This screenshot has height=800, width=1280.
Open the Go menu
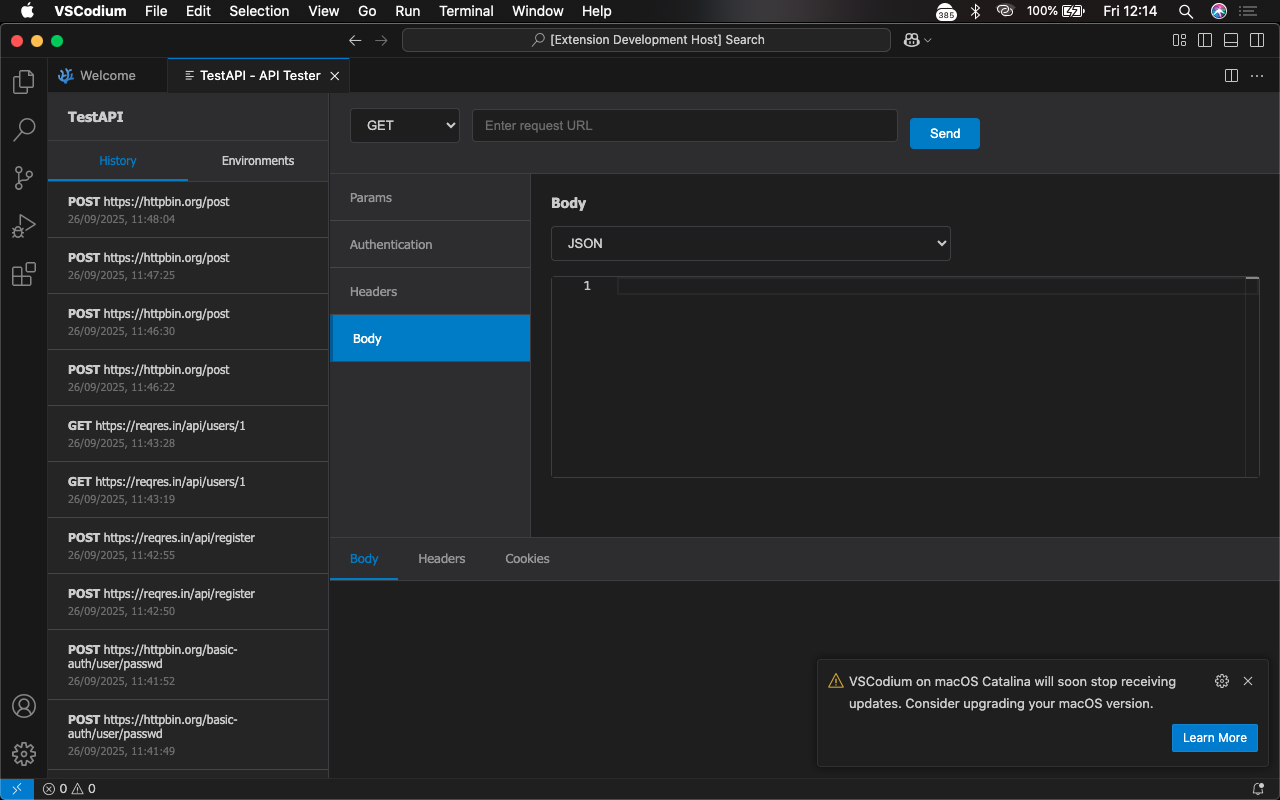coord(367,11)
